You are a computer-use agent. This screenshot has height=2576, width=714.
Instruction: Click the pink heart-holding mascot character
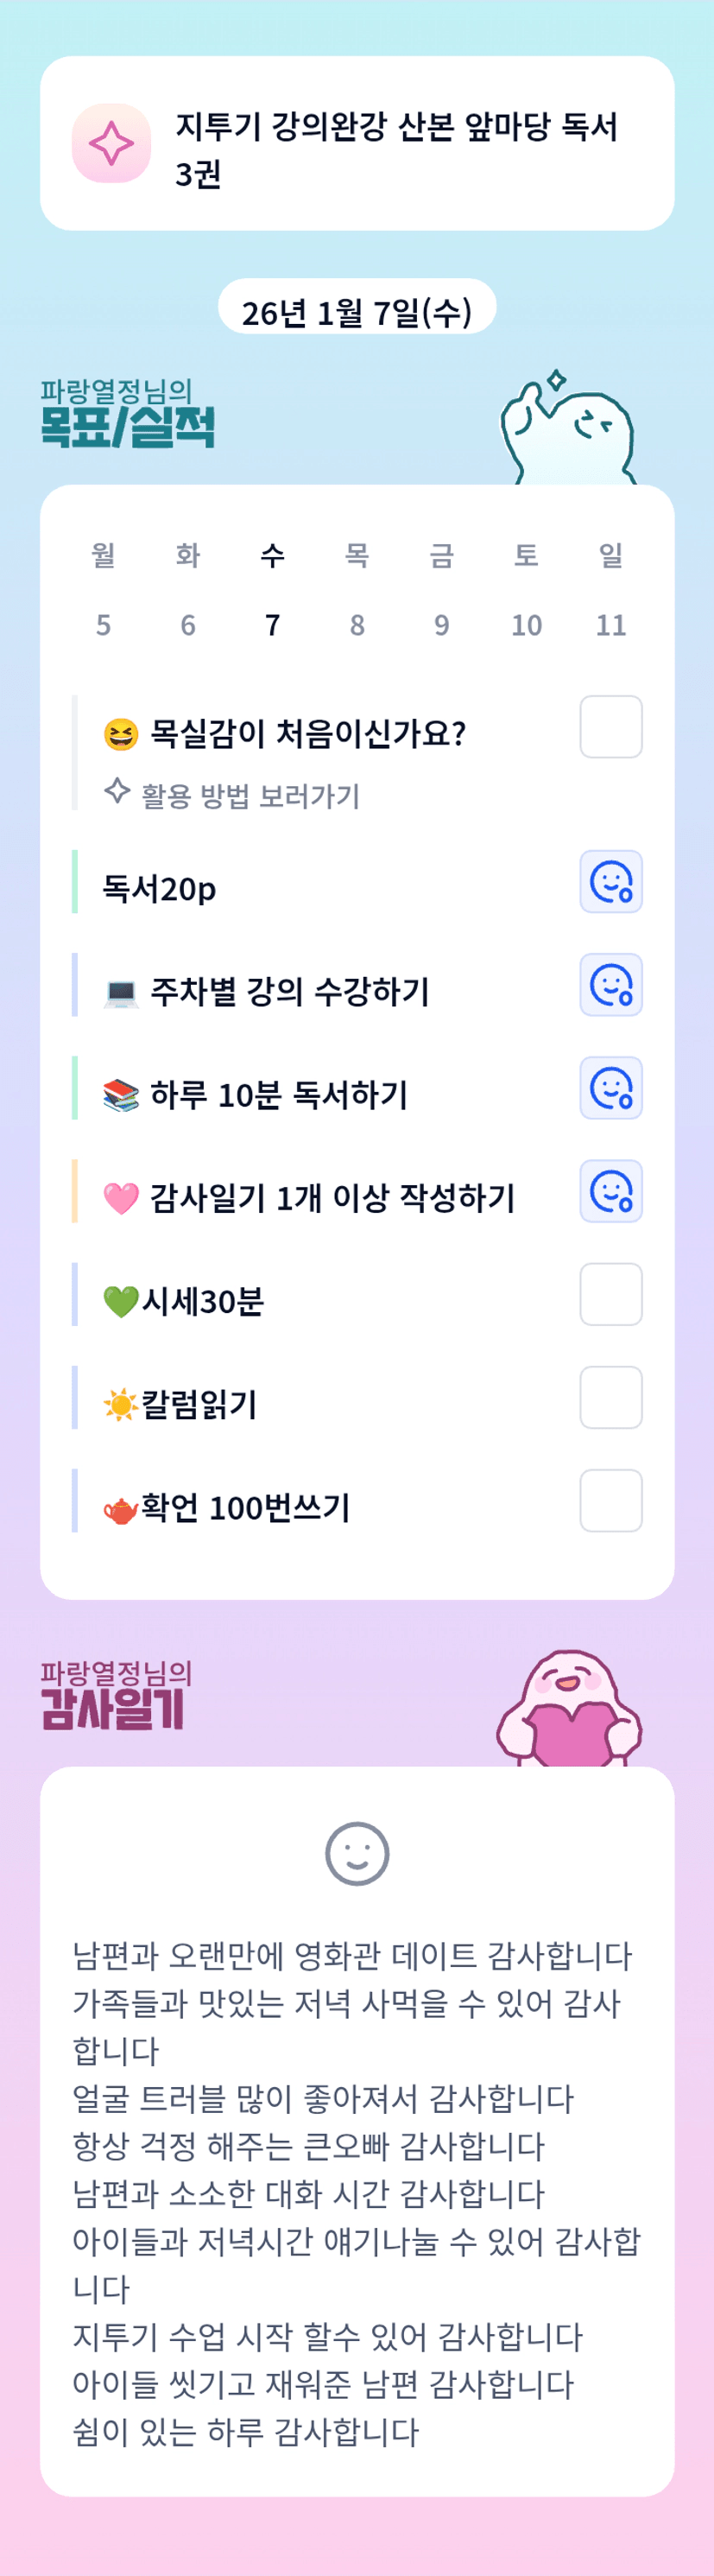[569, 1710]
